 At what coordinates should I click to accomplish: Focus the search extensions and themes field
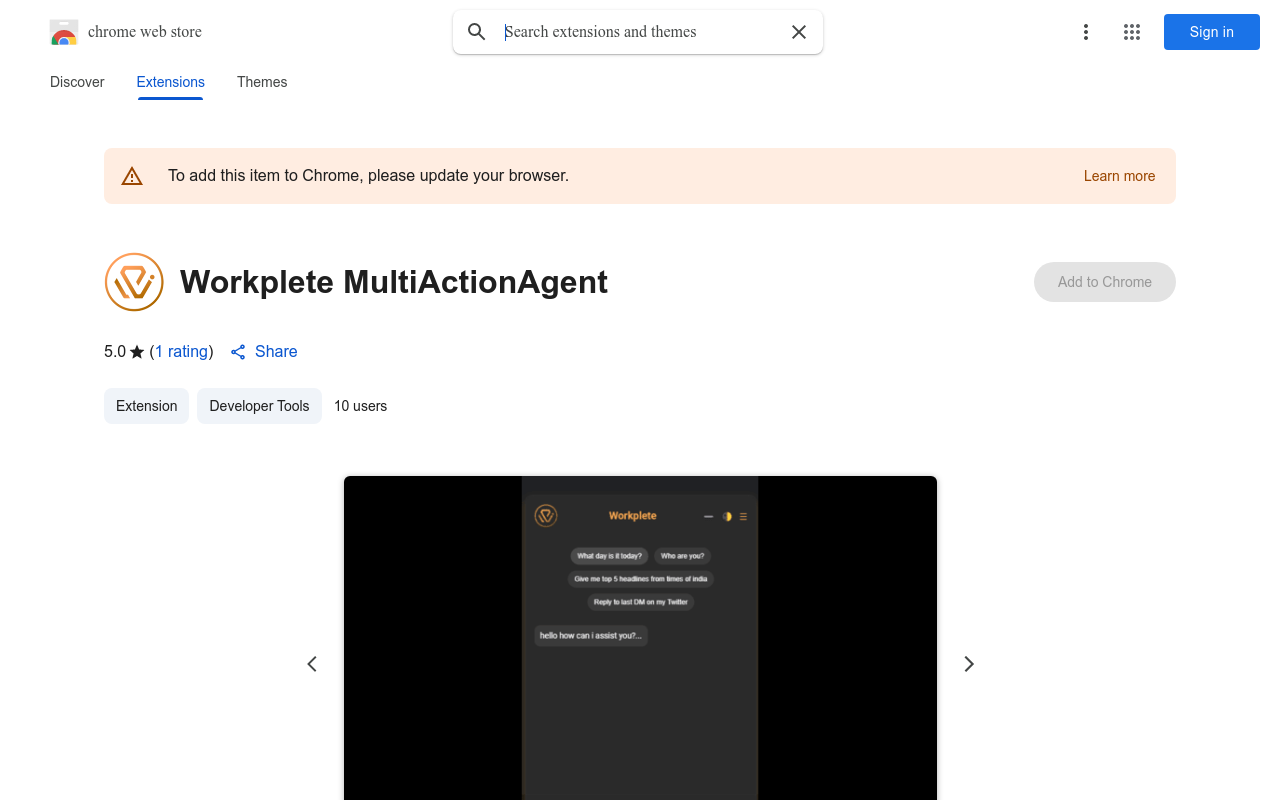(640, 32)
